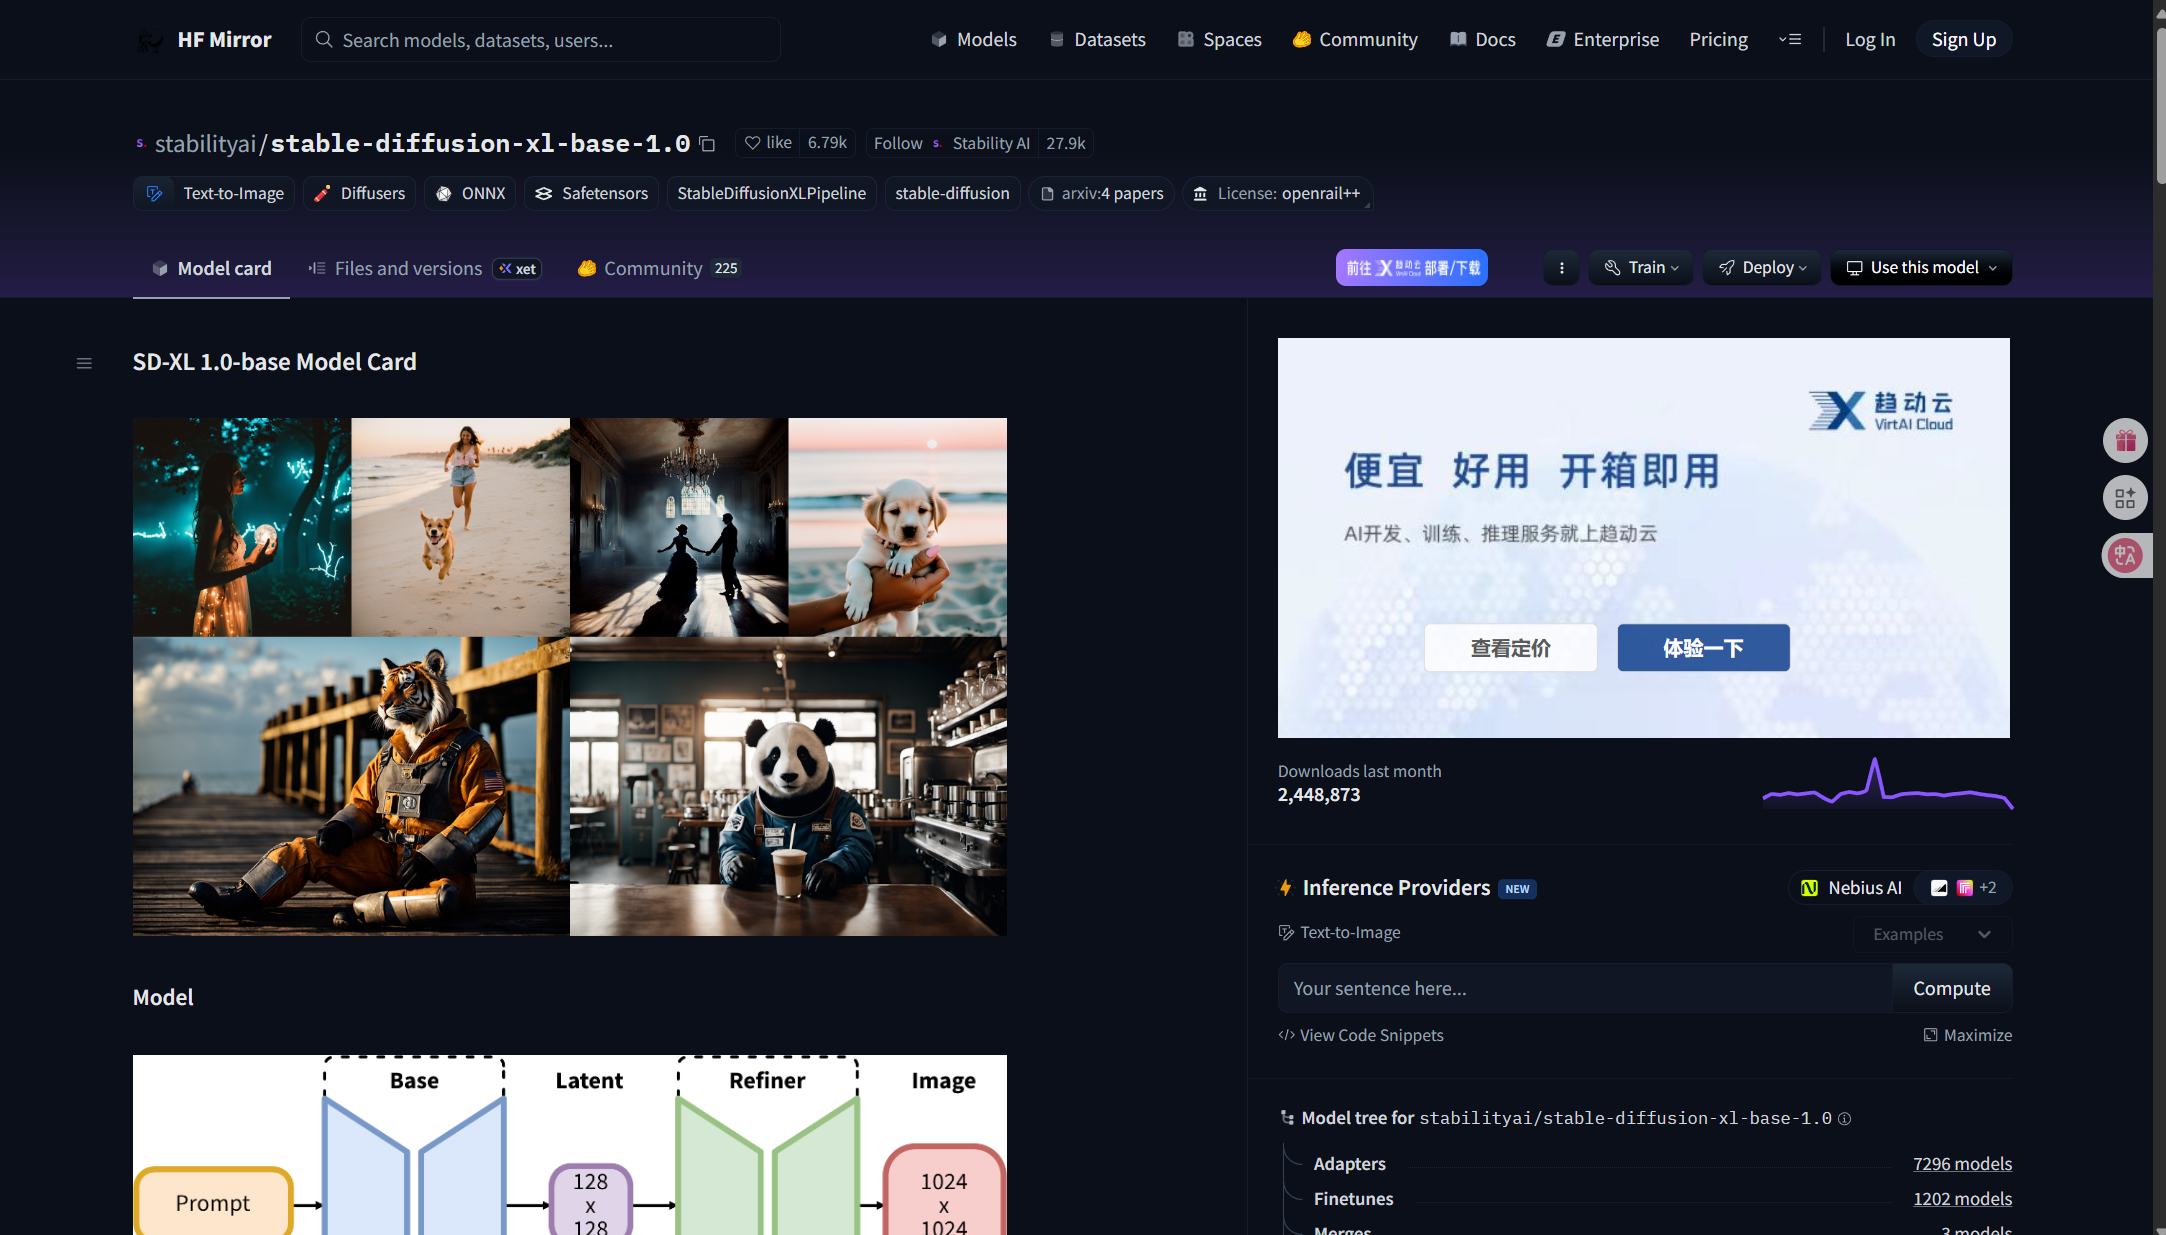Click the heart like icon
Screen dimensions: 2166x1235
[x=753, y=143]
